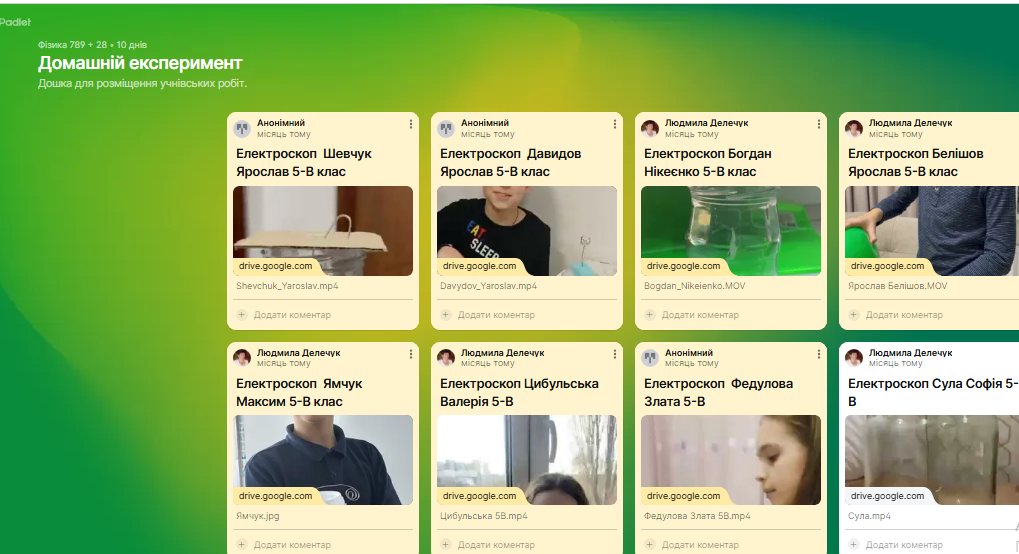The image size is (1019, 554).
Task: Click Додати коментар on Нікеєнко post
Action: pos(700,315)
